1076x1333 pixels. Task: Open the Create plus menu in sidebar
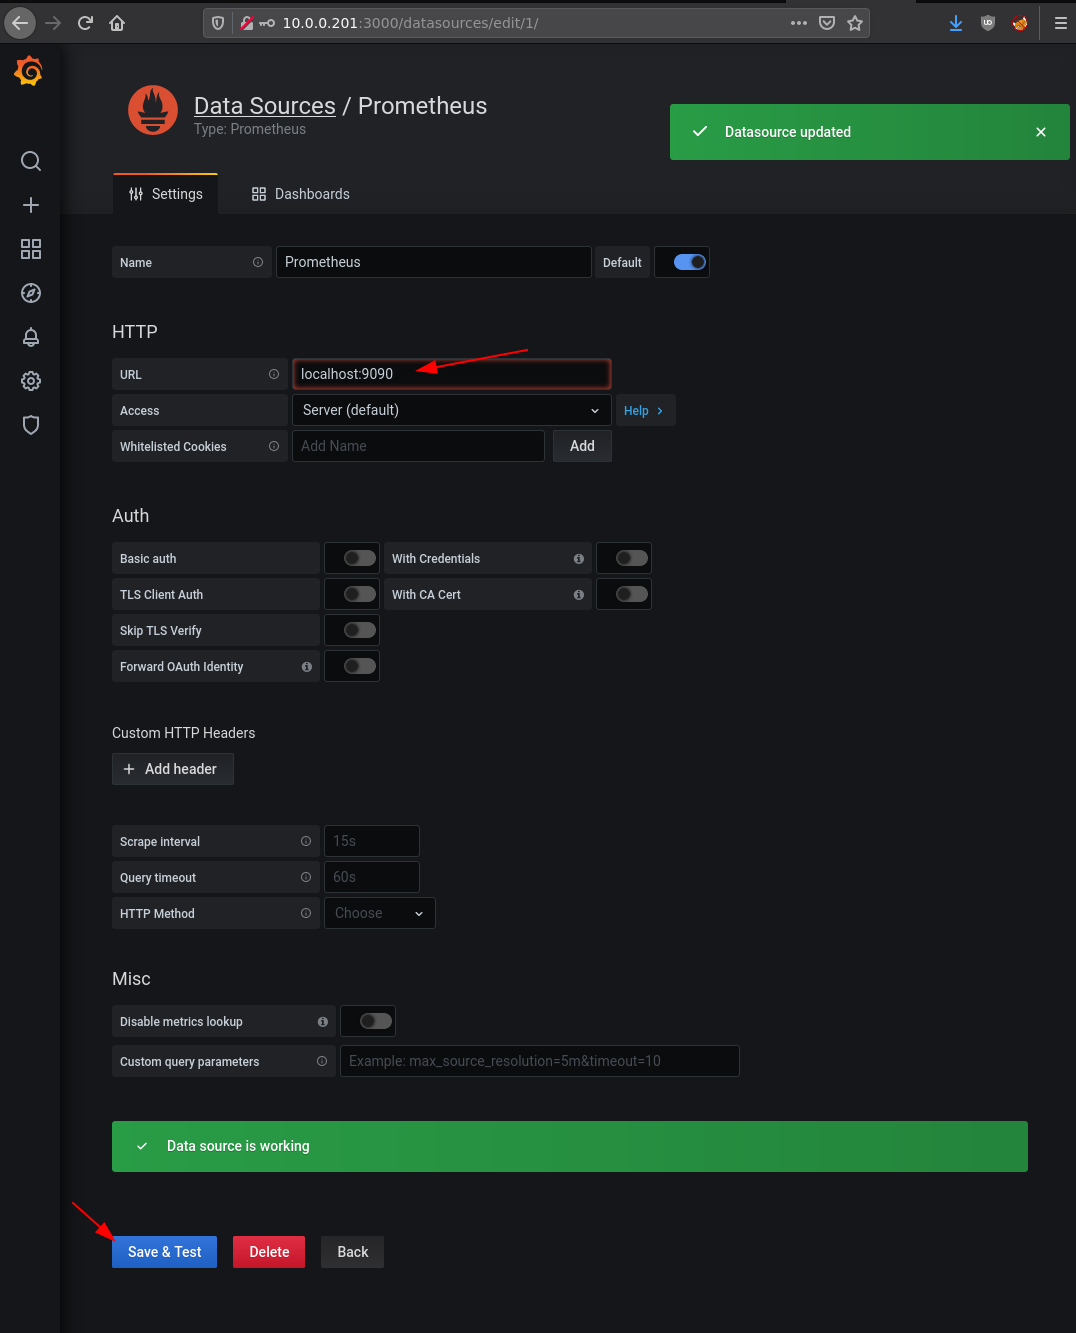[x=31, y=205]
